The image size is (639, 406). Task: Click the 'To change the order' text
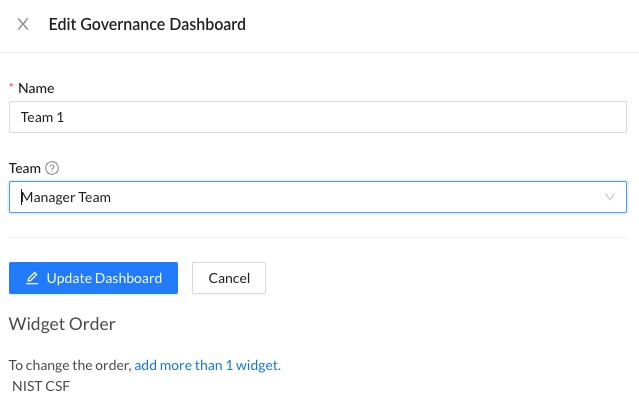(x=70, y=365)
